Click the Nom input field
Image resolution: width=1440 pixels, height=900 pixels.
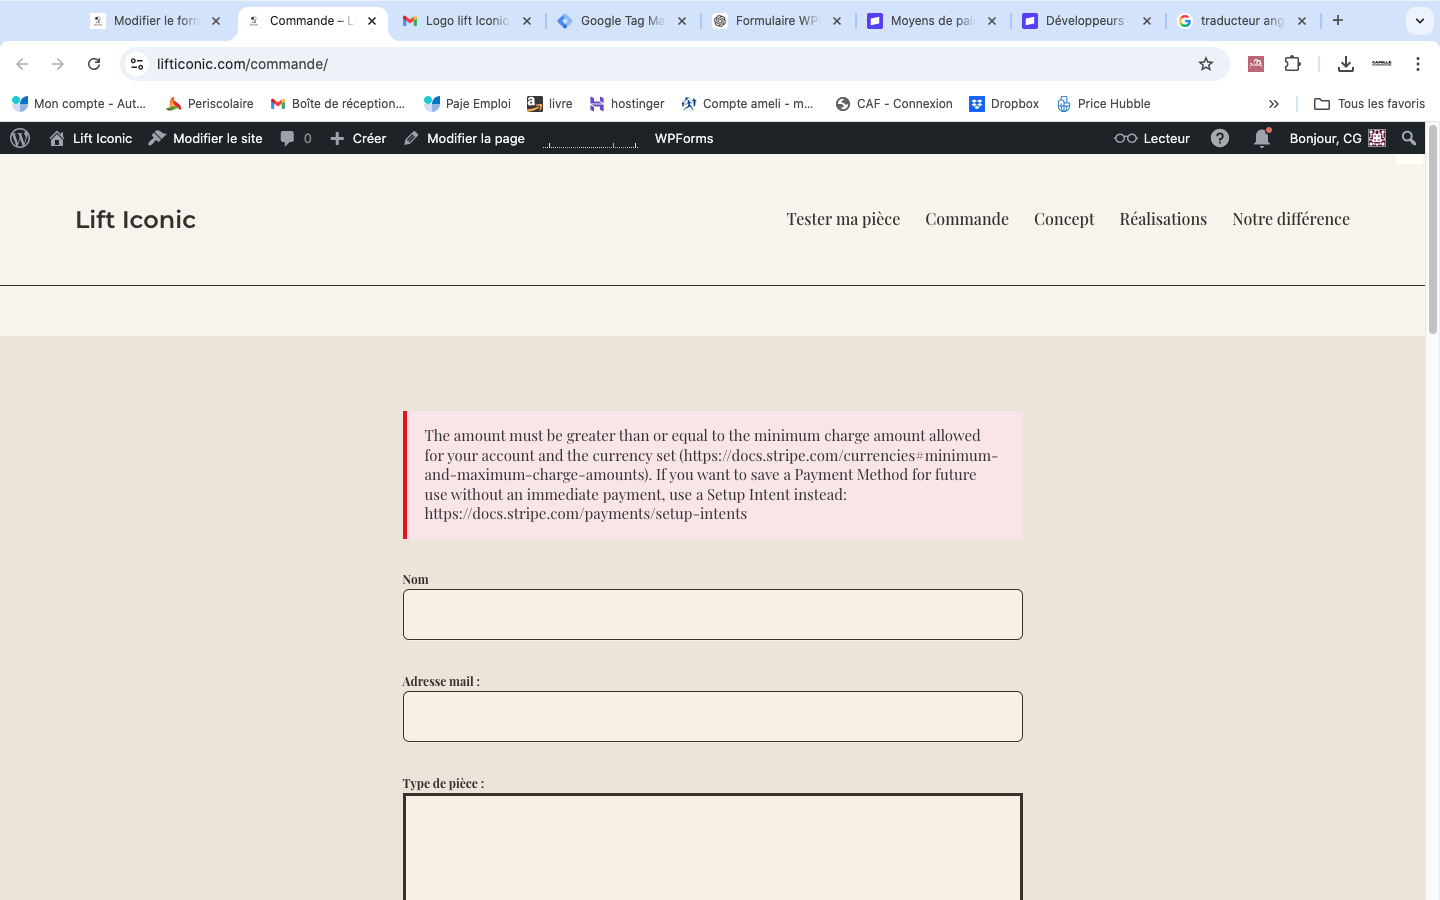click(x=712, y=614)
